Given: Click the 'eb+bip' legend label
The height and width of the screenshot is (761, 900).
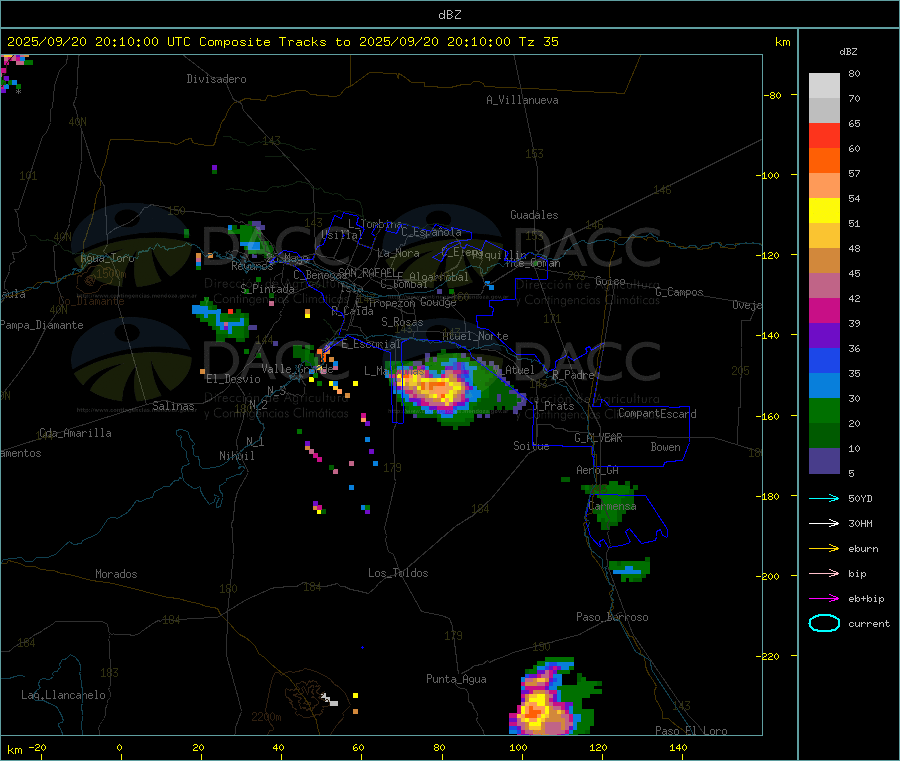Looking at the screenshot, I should [x=866, y=599].
